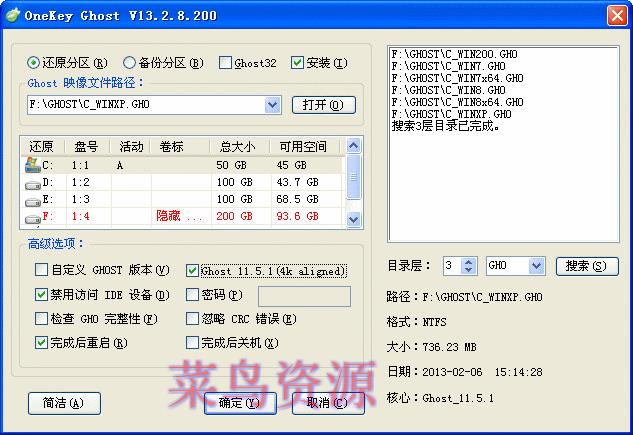Image resolution: width=633 pixels, height=435 pixels.
Task: Click the 总大小 column header
Action: coord(237,146)
